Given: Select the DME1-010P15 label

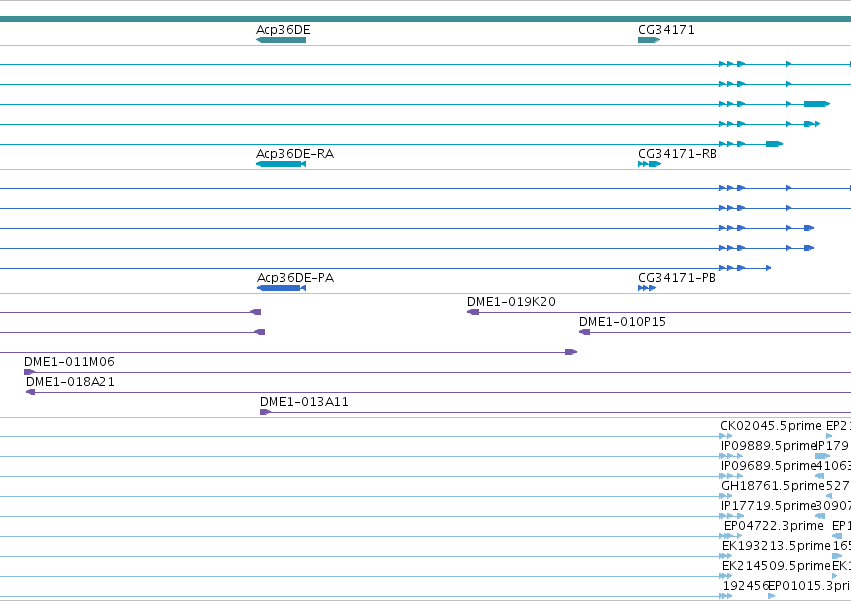Looking at the screenshot, I should pos(623,322).
